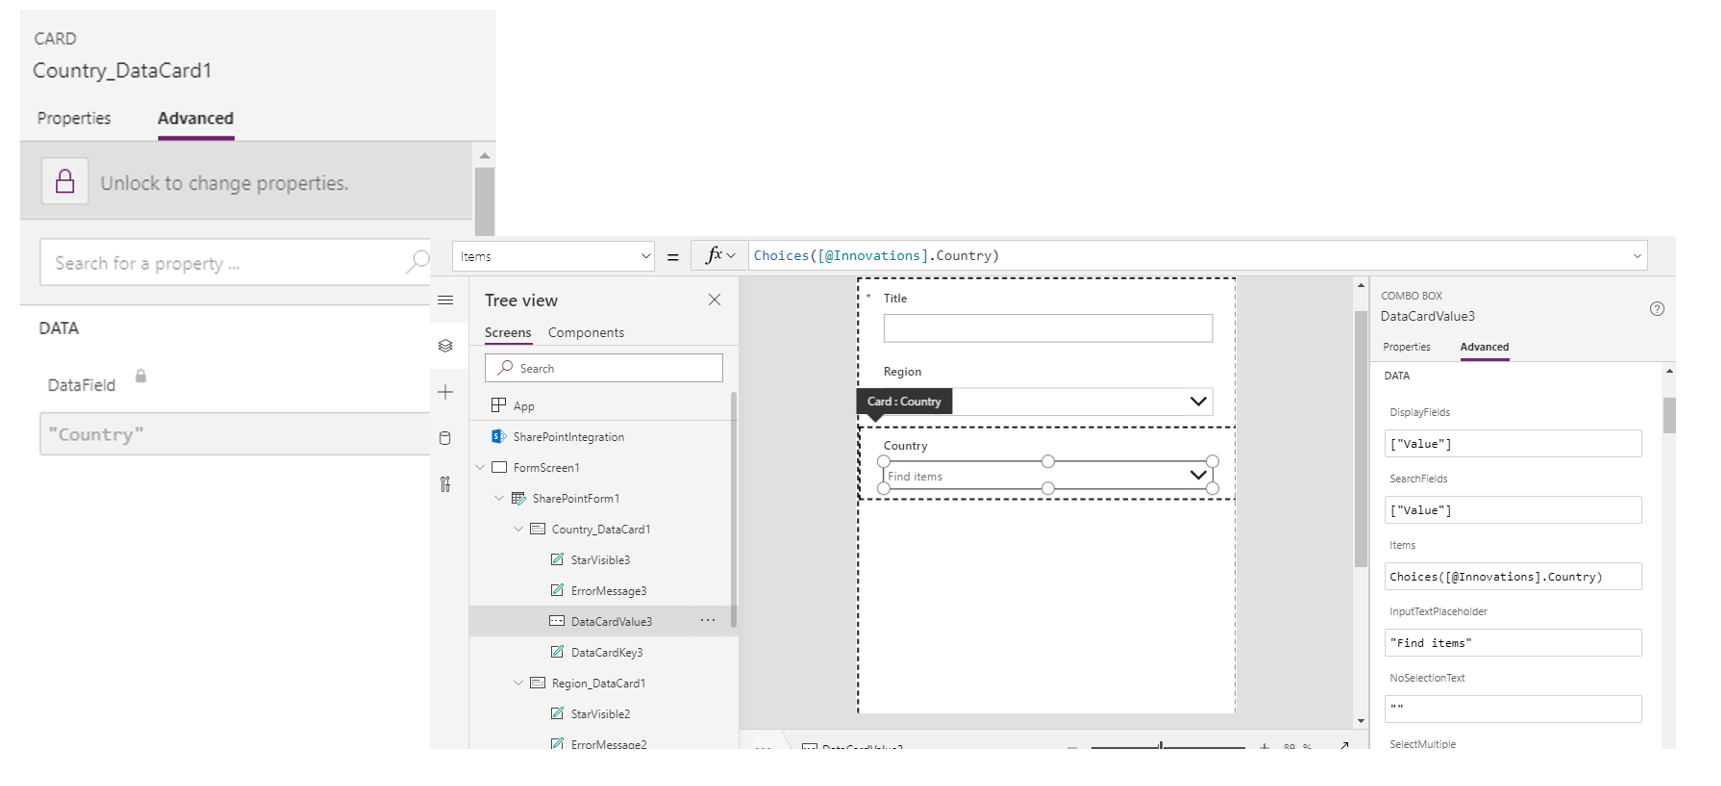The image size is (1721, 786).
Task: Edit the SearchFields property value
Action: point(1513,510)
